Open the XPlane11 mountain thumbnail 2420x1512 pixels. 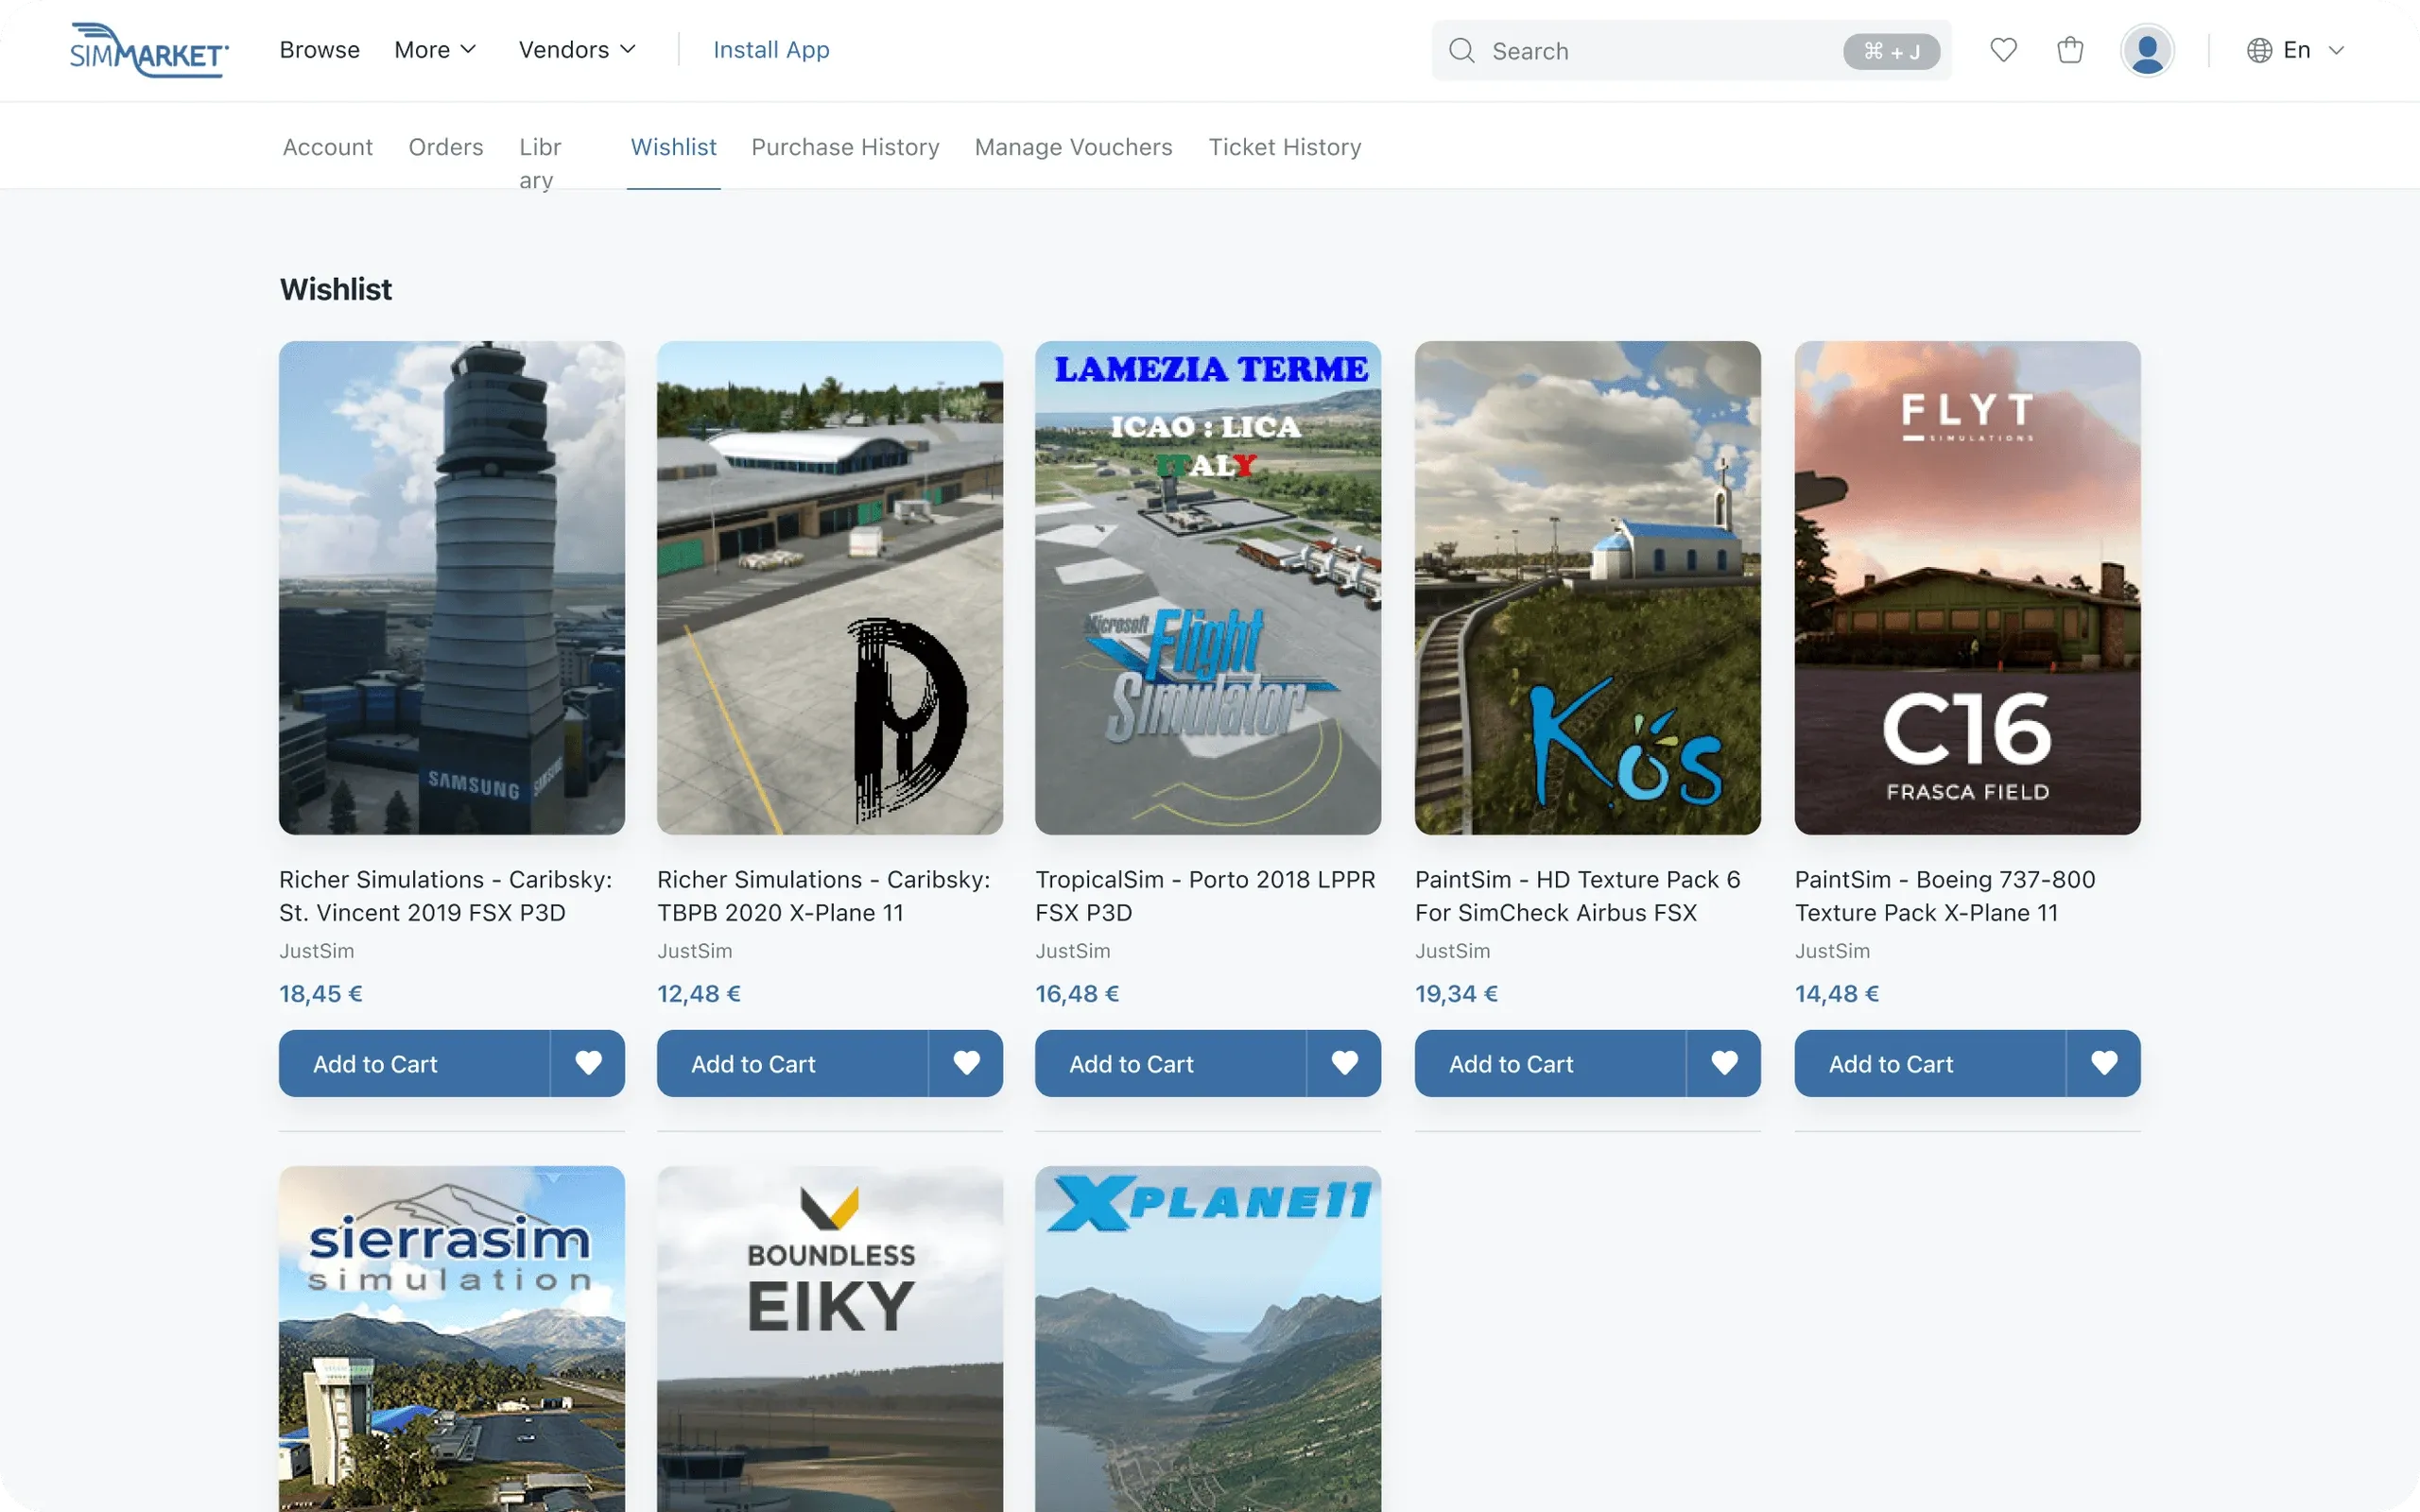coord(1208,1339)
